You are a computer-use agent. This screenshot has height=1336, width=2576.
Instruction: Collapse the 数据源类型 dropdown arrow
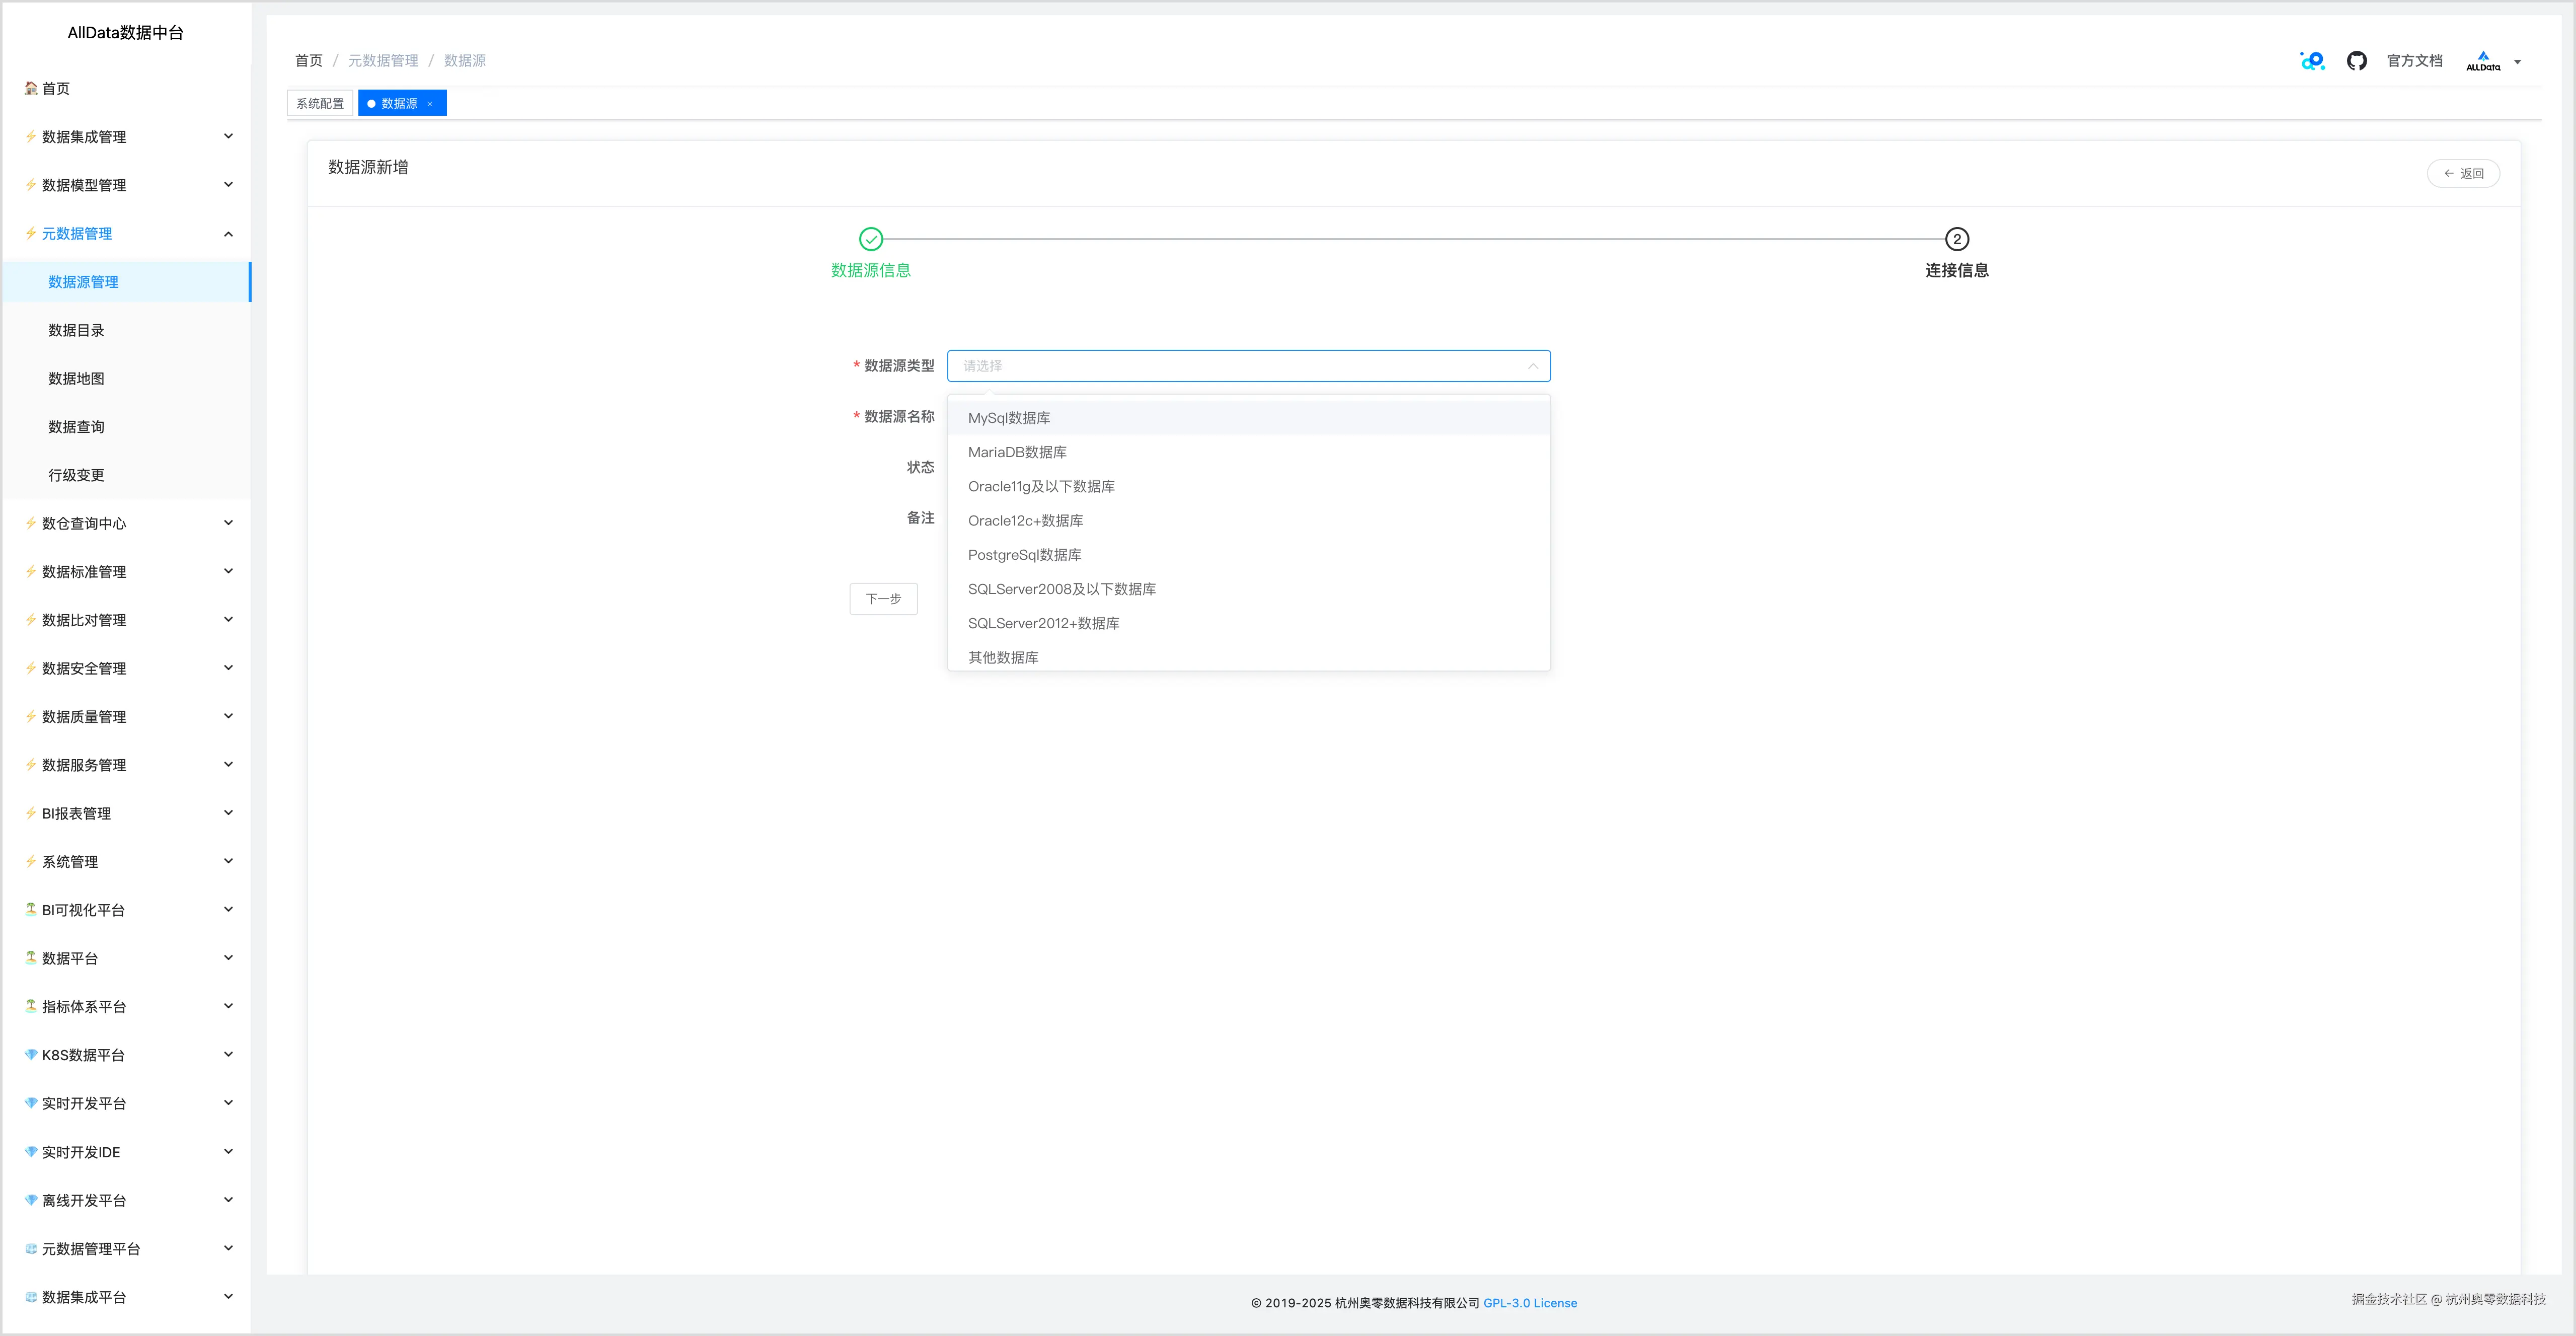click(x=1532, y=366)
